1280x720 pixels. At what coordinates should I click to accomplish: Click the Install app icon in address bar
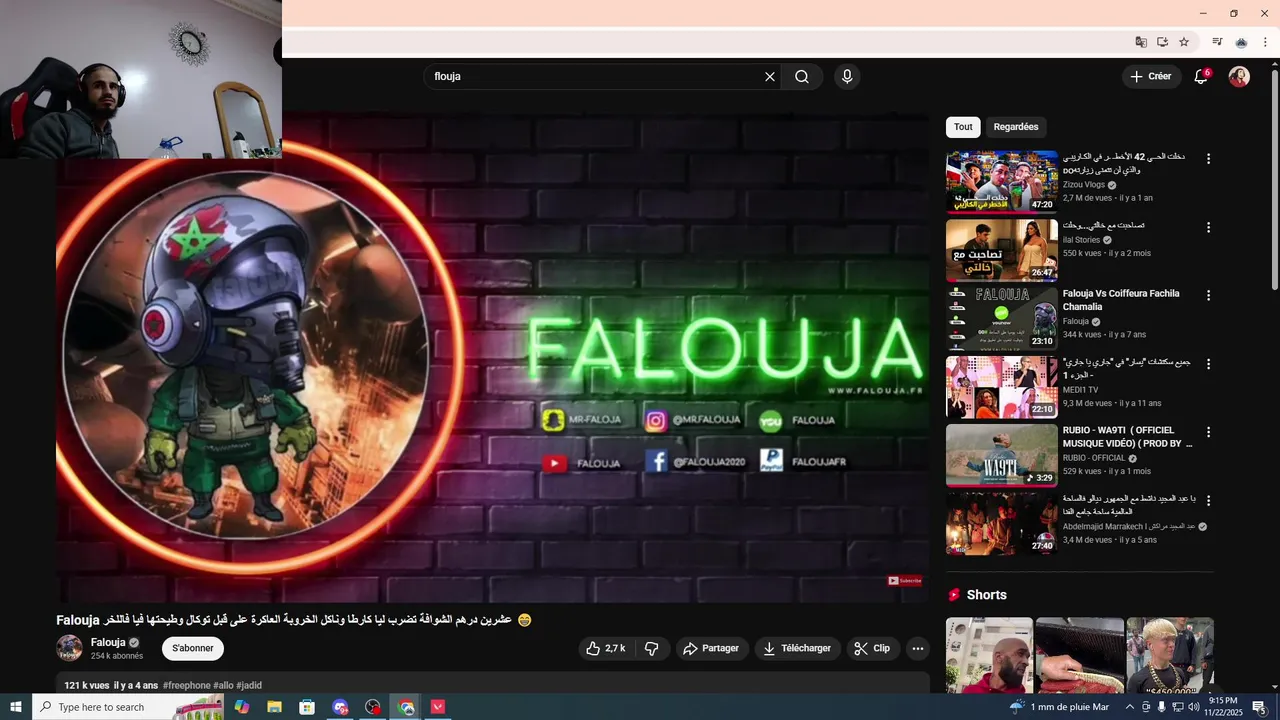click(x=1163, y=42)
